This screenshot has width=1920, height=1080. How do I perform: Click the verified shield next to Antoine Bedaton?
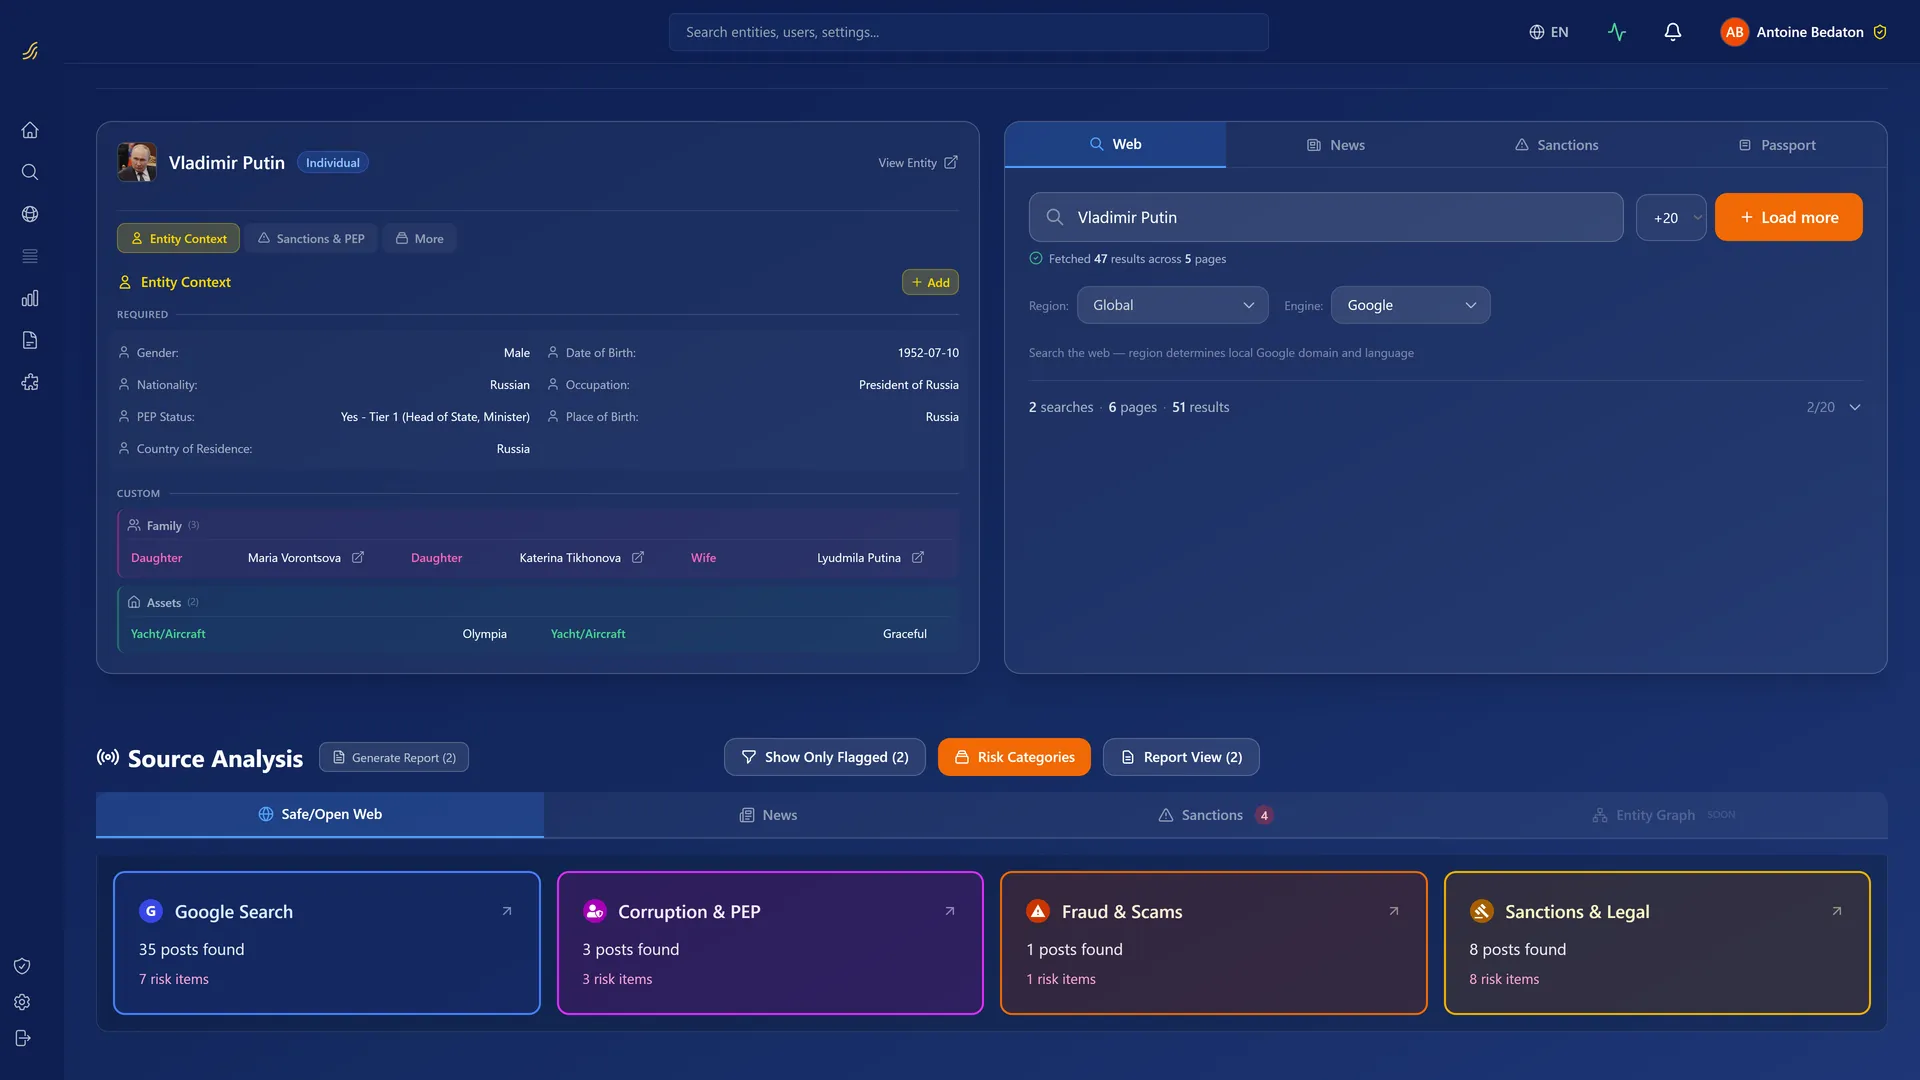pyautogui.click(x=1880, y=32)
